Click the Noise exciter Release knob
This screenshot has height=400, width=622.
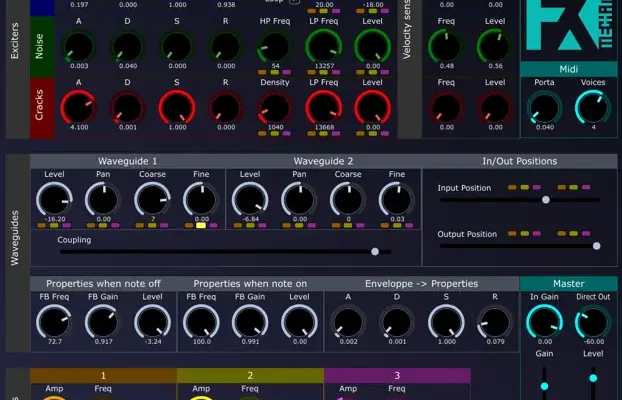click(x=225, y=46)
